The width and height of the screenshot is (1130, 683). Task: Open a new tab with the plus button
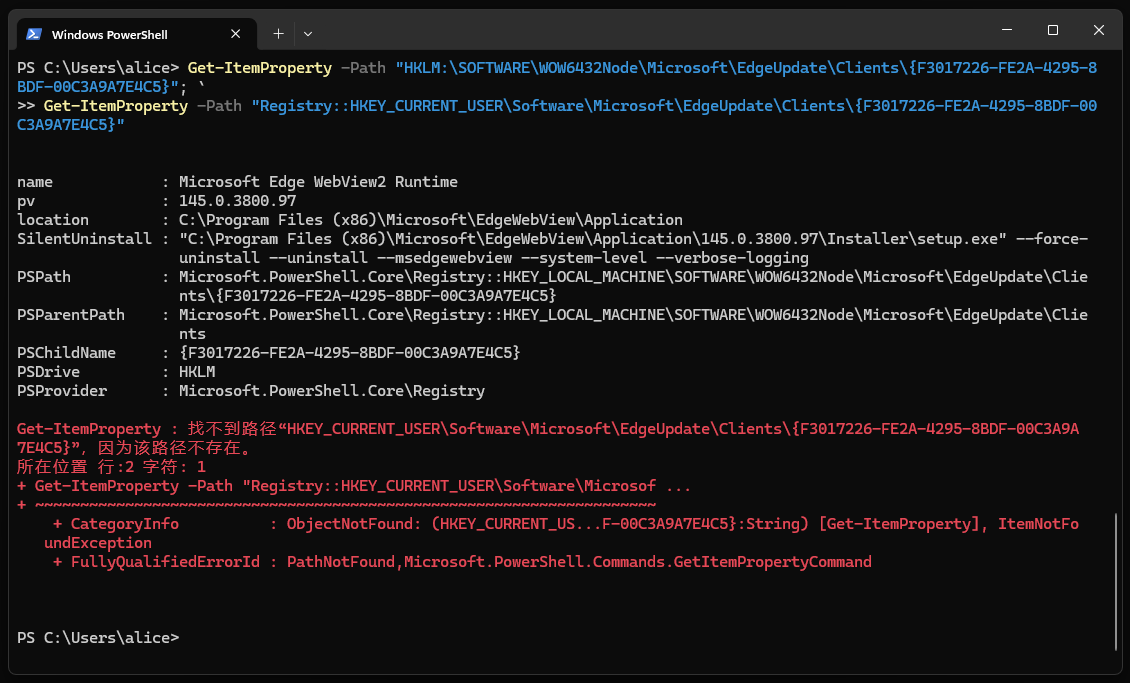click(x=278, y=34)
